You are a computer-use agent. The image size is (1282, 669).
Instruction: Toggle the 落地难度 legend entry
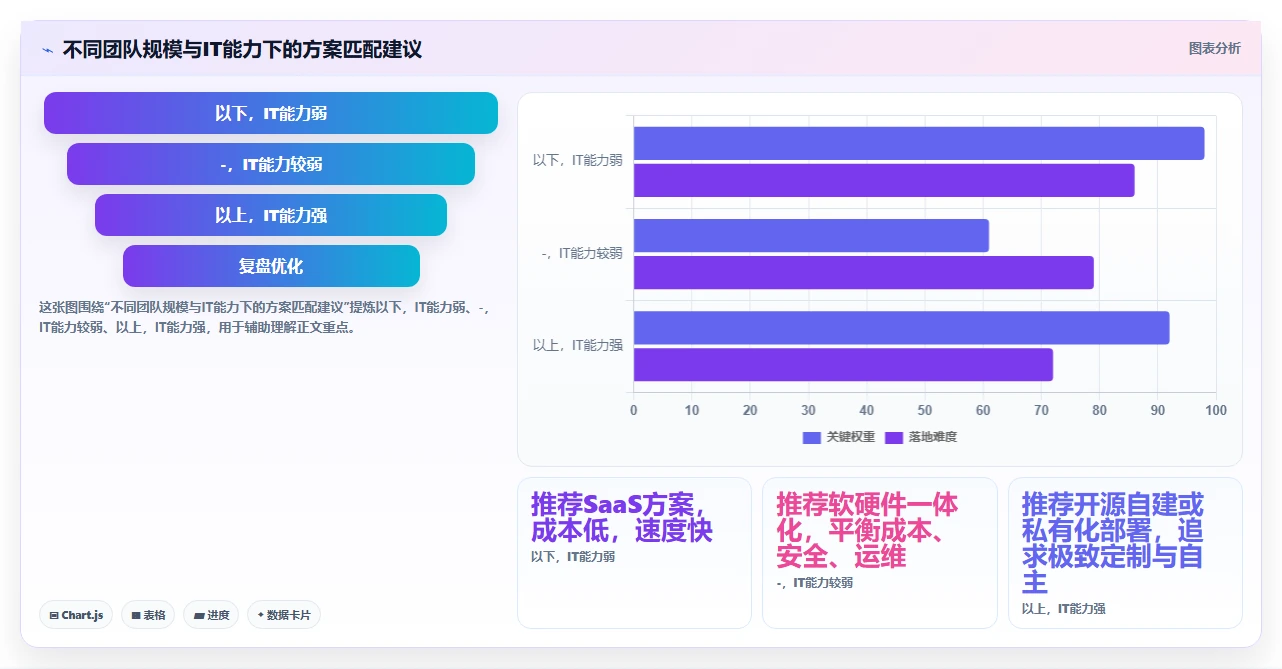pyautogui.click(x=921, y=437)
